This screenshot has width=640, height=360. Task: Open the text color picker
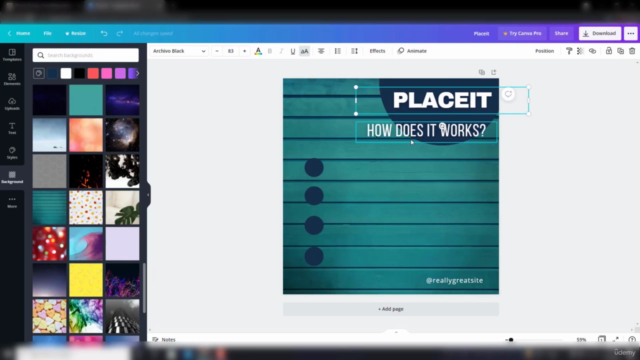[258, 51]
